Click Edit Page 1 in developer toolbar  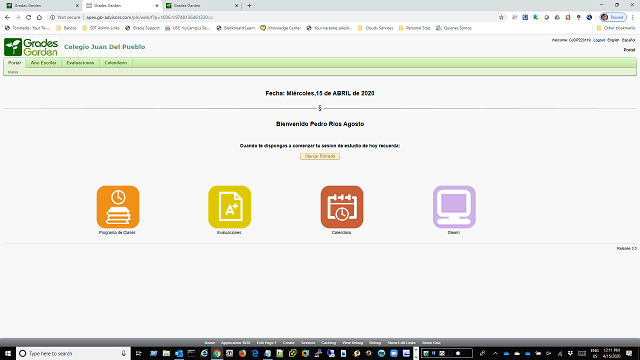point(267,343)
